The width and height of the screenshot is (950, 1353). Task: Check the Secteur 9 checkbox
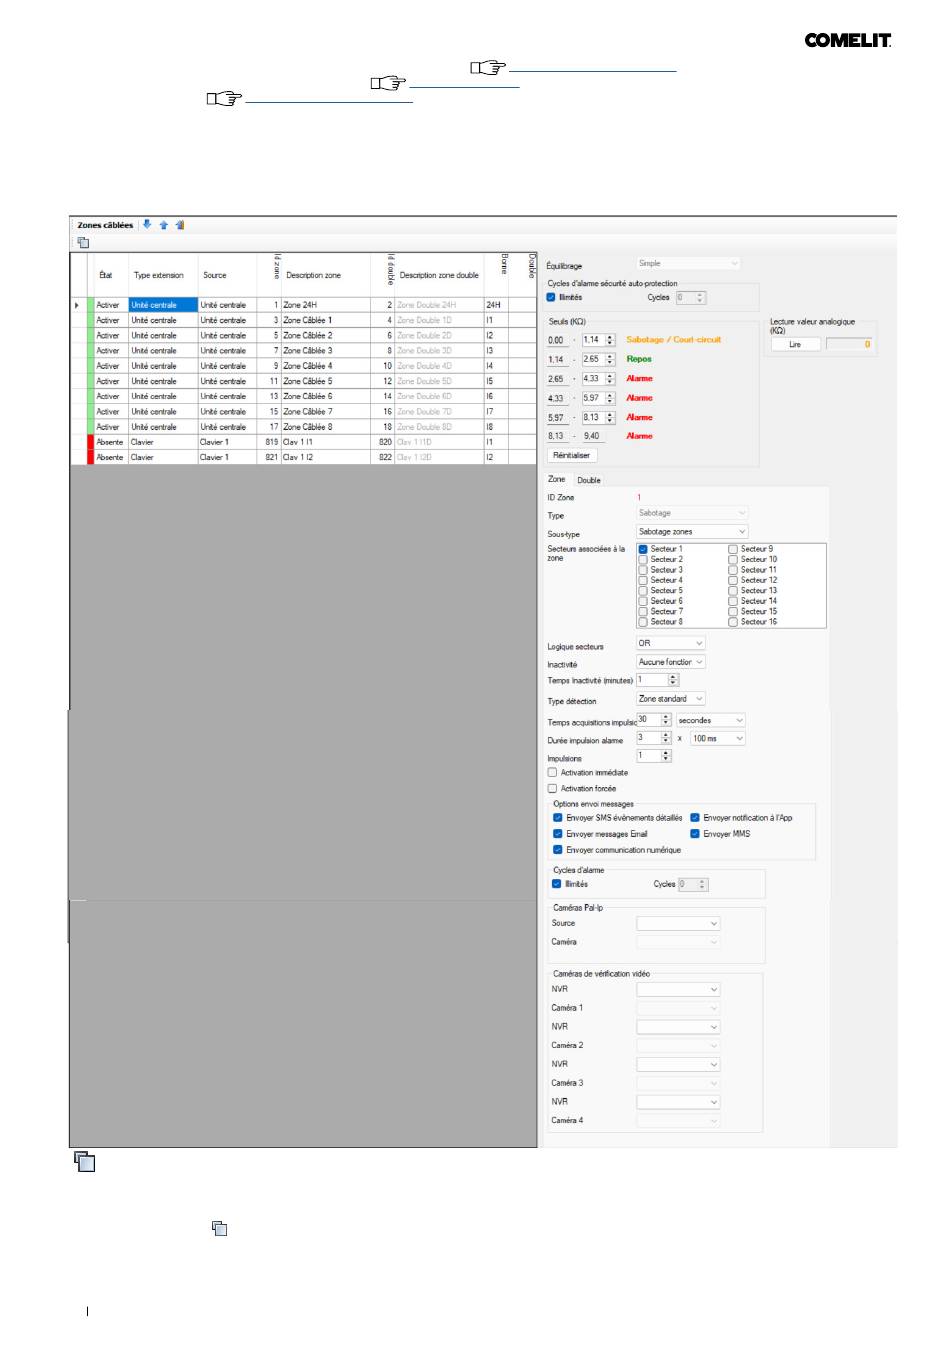tap(733, 549)
